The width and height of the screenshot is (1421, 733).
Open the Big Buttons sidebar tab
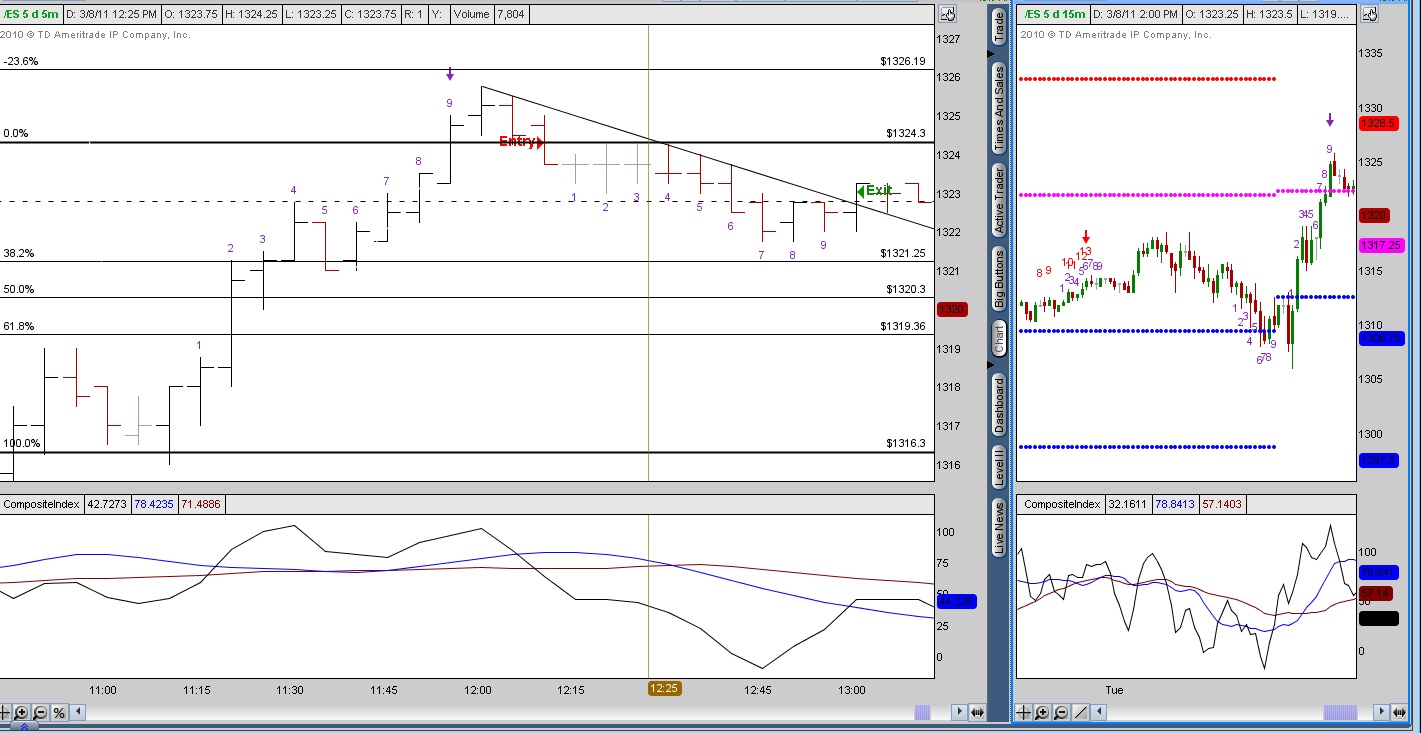tap(999, 279)
